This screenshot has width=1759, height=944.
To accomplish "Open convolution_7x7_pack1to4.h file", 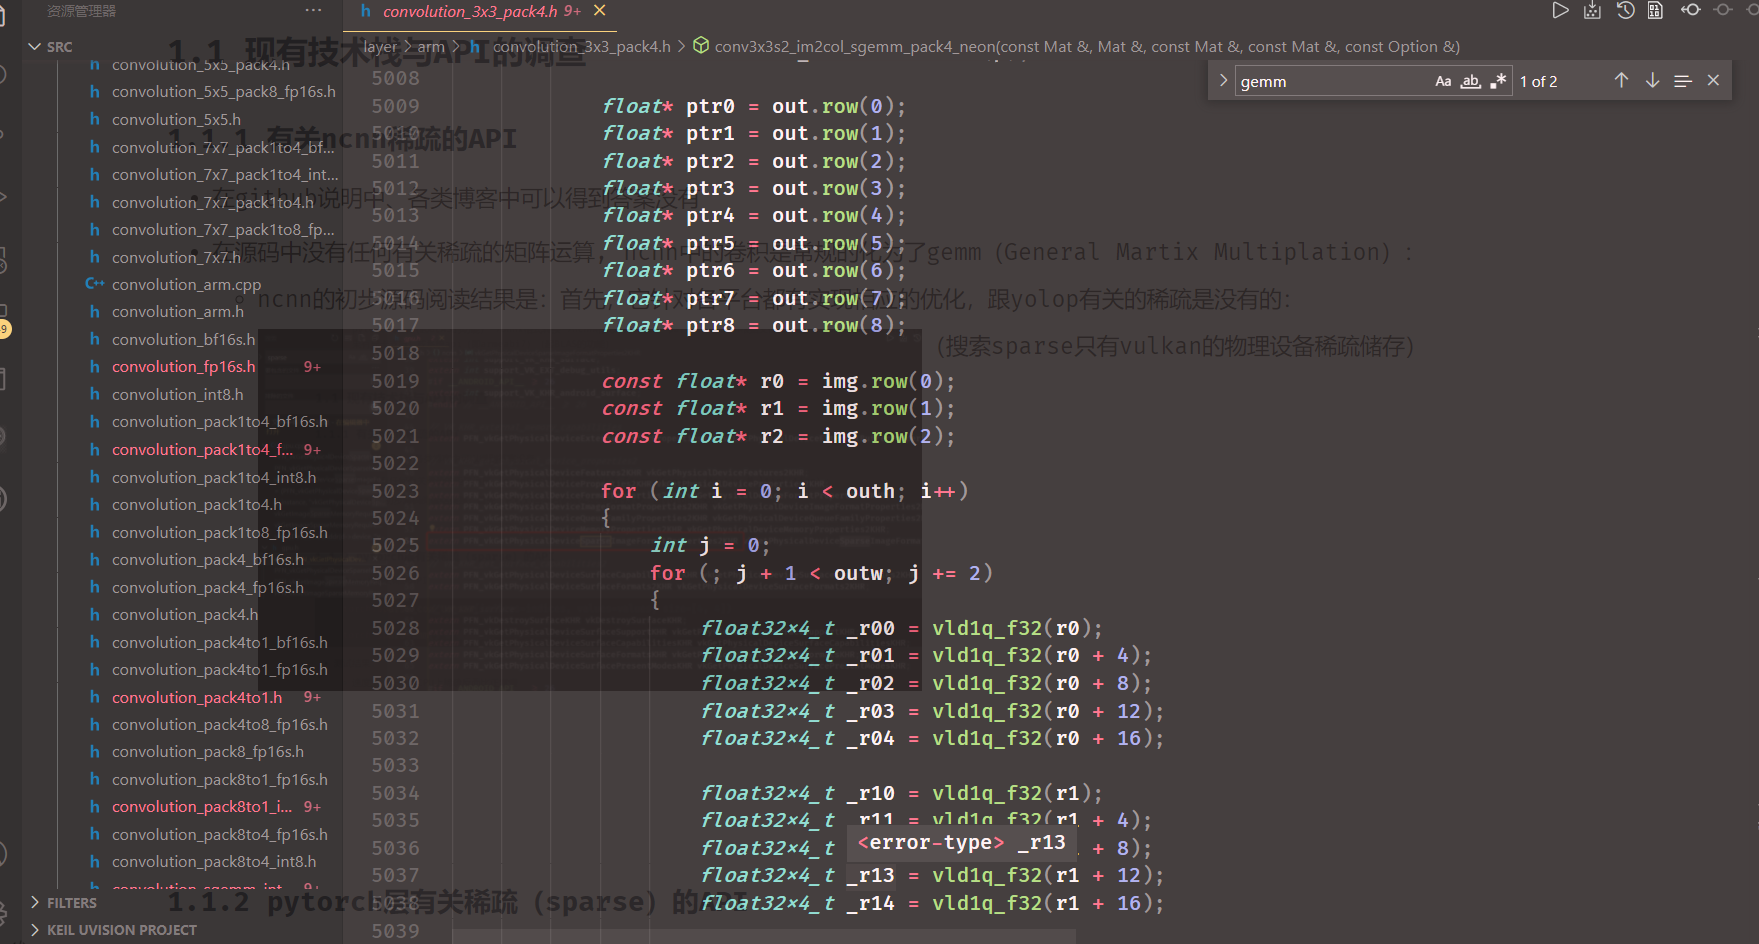I will coord(213,202).
